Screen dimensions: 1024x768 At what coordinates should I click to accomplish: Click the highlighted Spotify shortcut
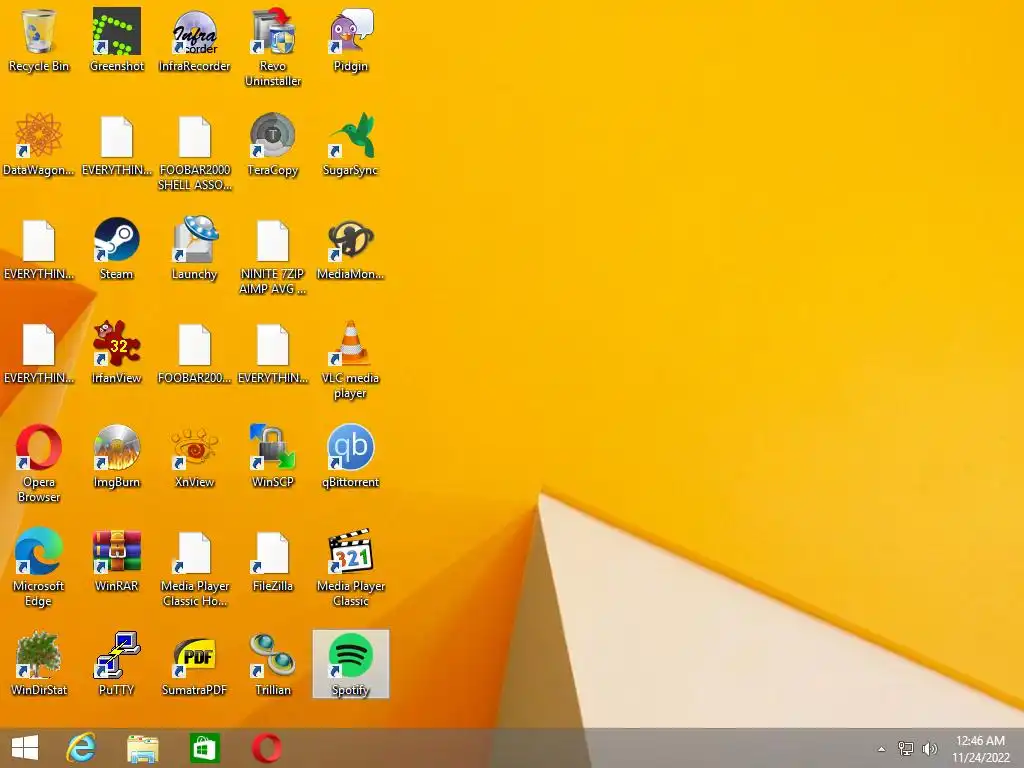[351, 664]
